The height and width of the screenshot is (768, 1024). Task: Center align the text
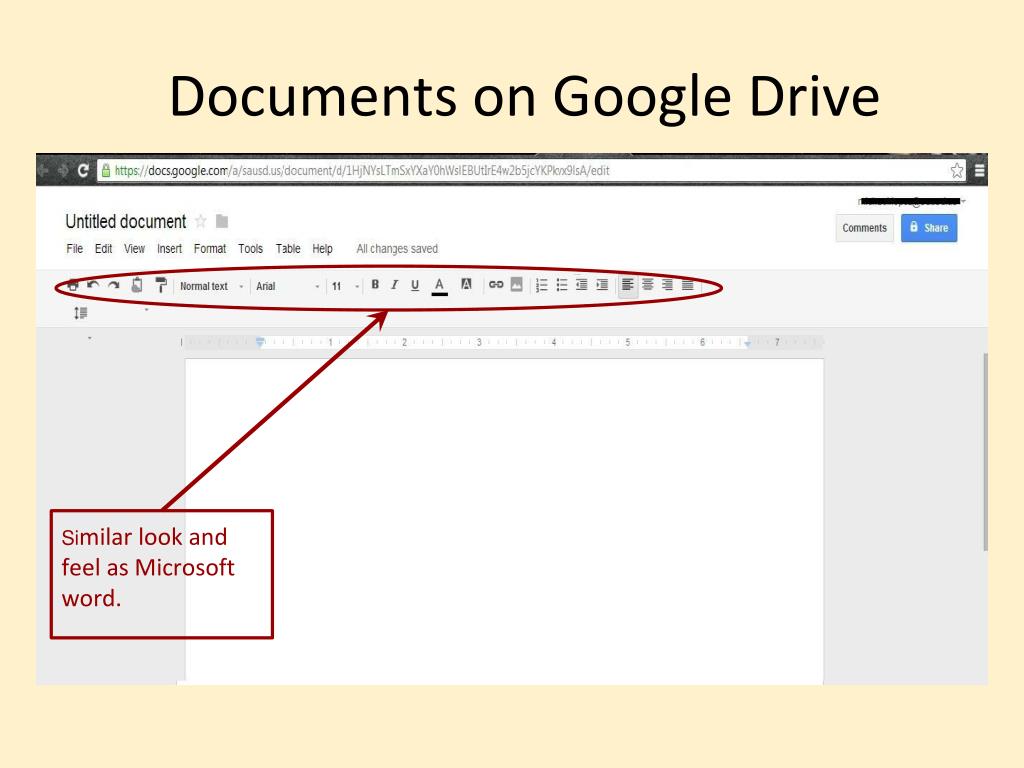[648, 285]
